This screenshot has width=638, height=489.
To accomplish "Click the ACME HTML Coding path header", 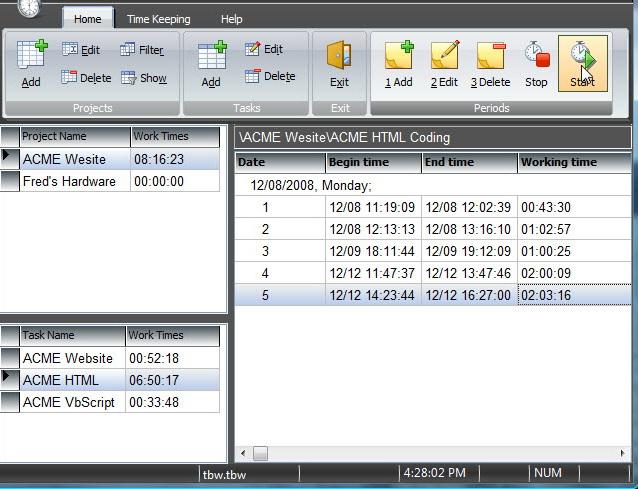I will tap(433, 138).
